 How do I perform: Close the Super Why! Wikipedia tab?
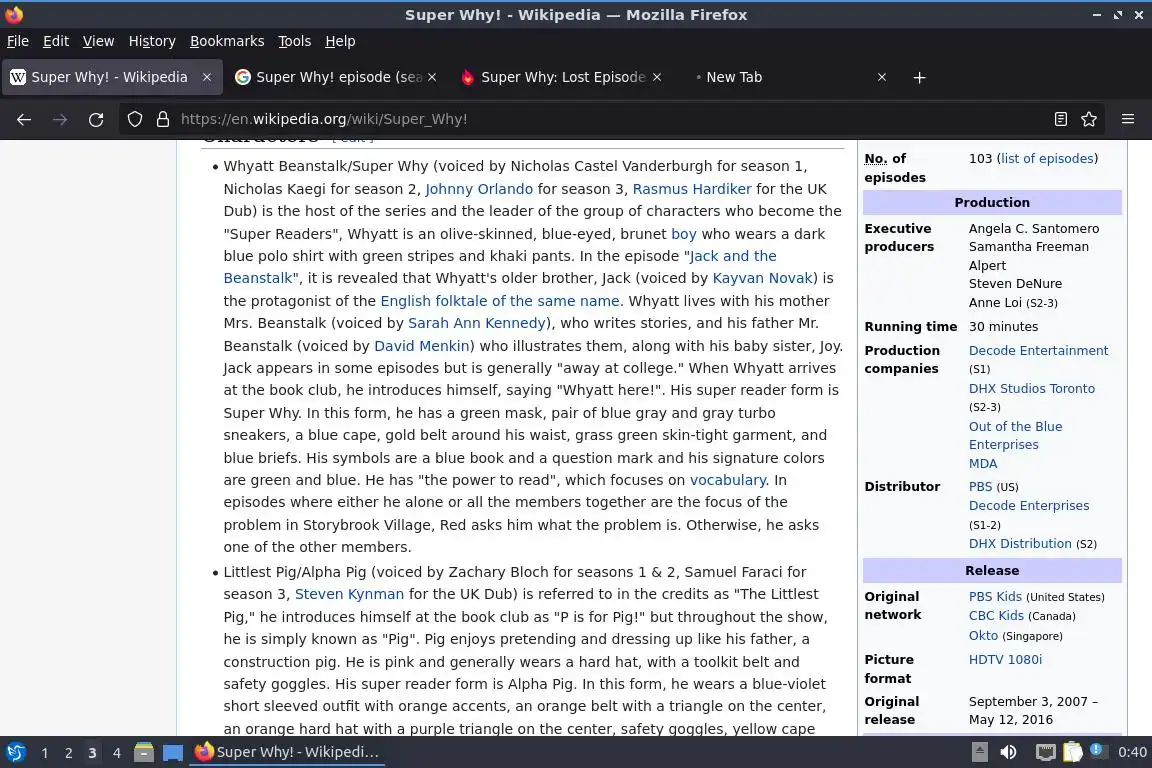[207, 77]
